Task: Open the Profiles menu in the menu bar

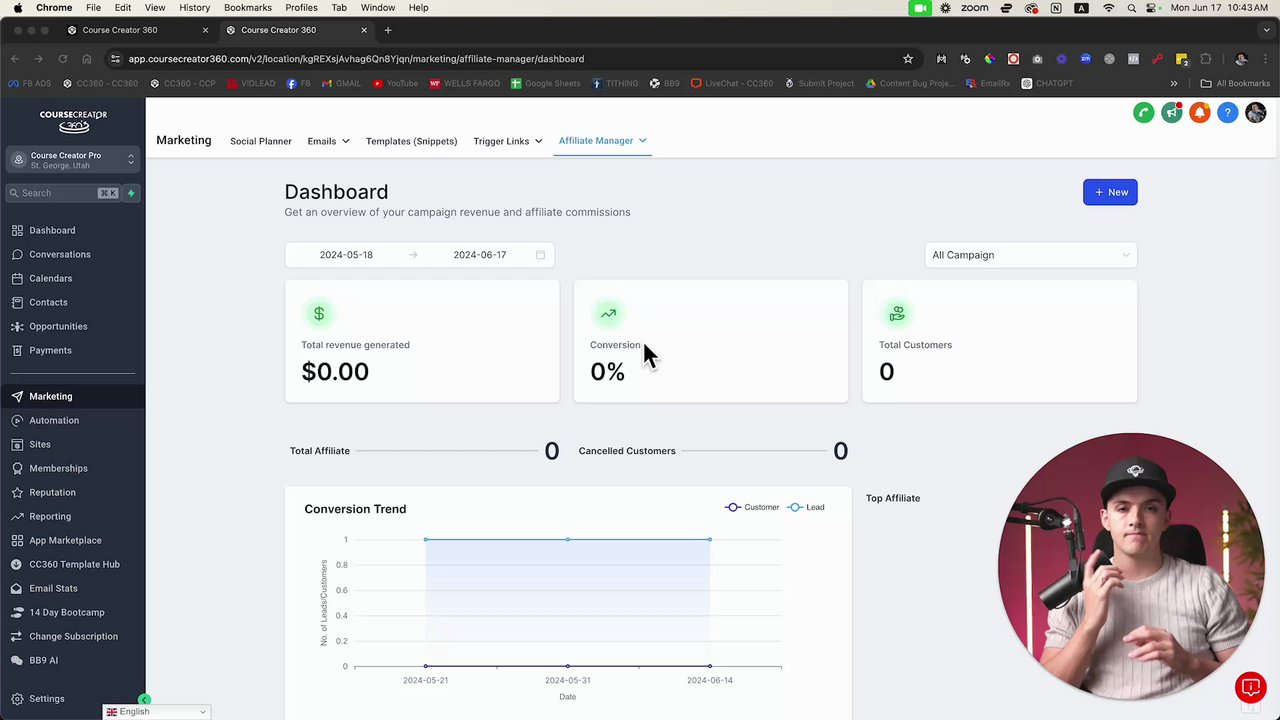Action: 301,8
